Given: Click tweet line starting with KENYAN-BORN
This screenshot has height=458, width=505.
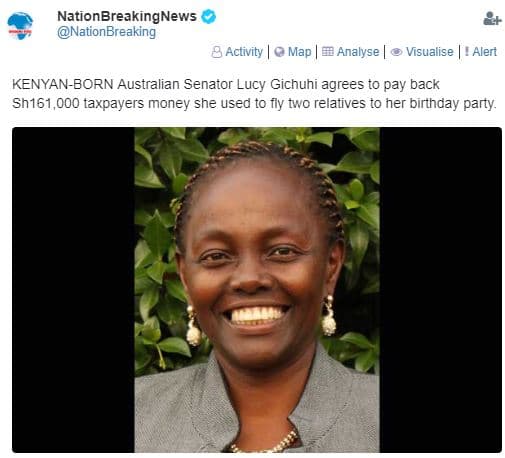Looking at the screenshot, I should pos(226,84).
